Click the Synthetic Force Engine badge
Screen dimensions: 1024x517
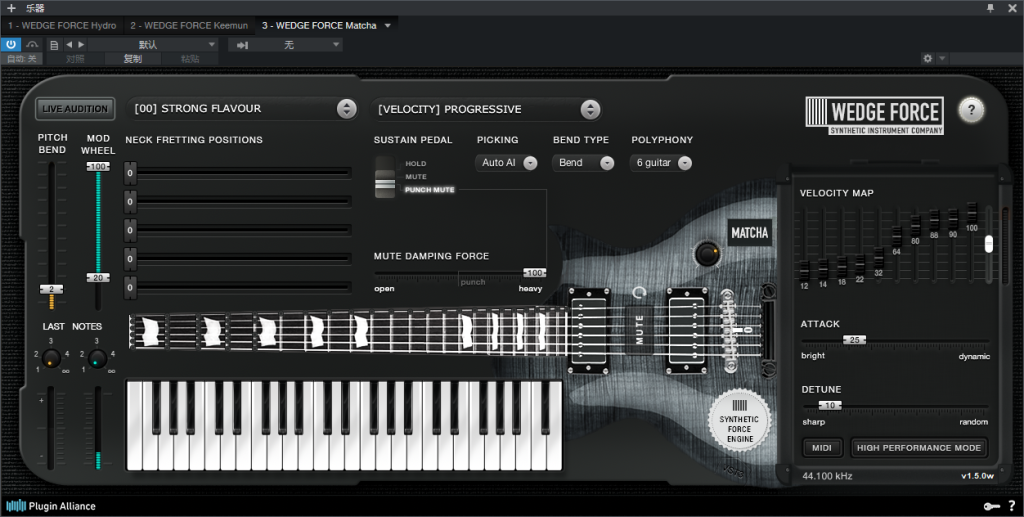tap(739, 421)
